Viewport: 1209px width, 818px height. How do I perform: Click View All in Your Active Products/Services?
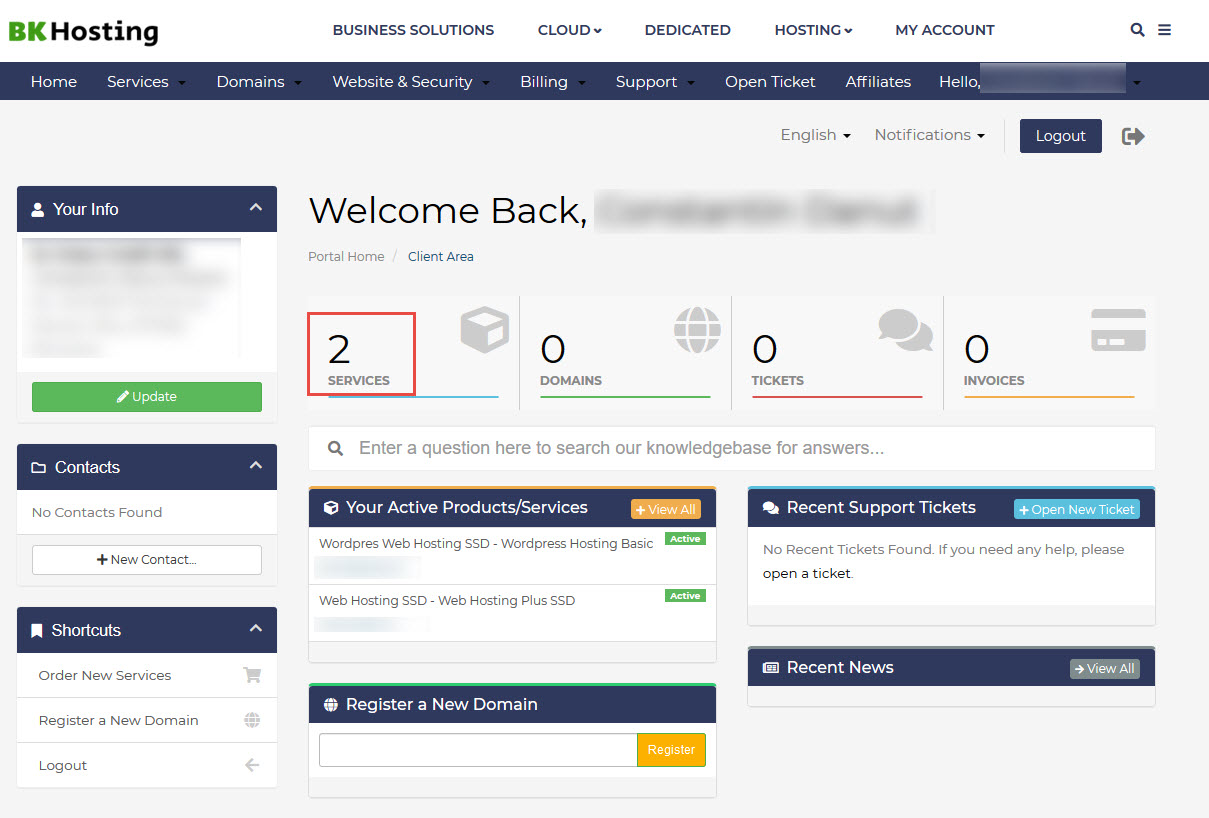point(666,510)
